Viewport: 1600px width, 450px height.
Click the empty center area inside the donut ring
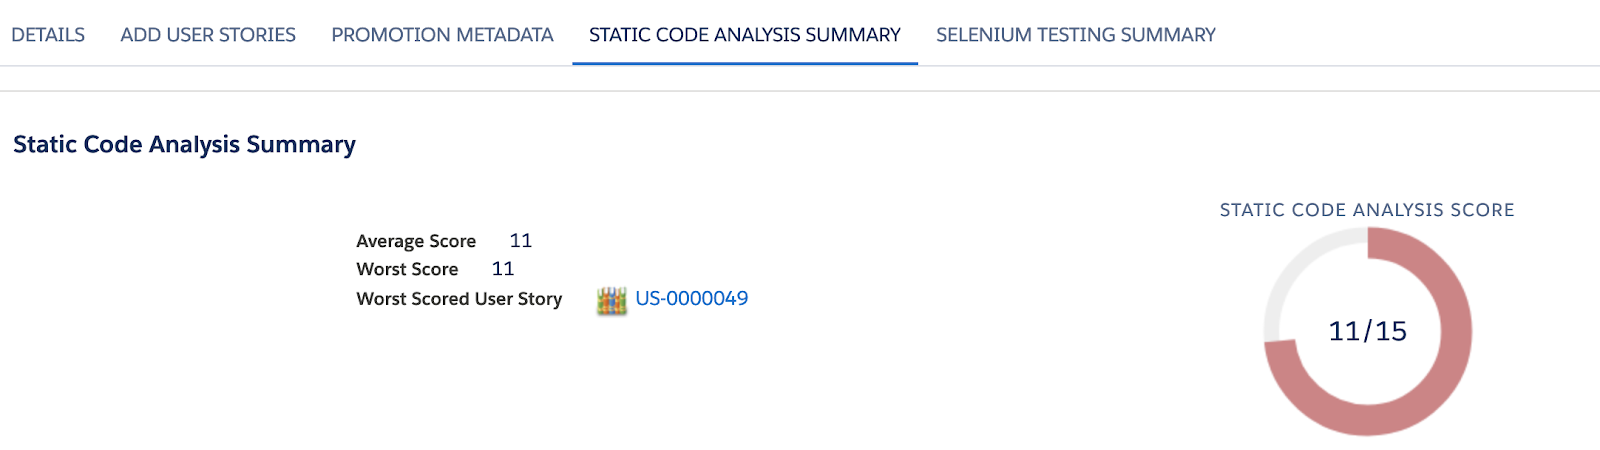(x=1367, y=375)
